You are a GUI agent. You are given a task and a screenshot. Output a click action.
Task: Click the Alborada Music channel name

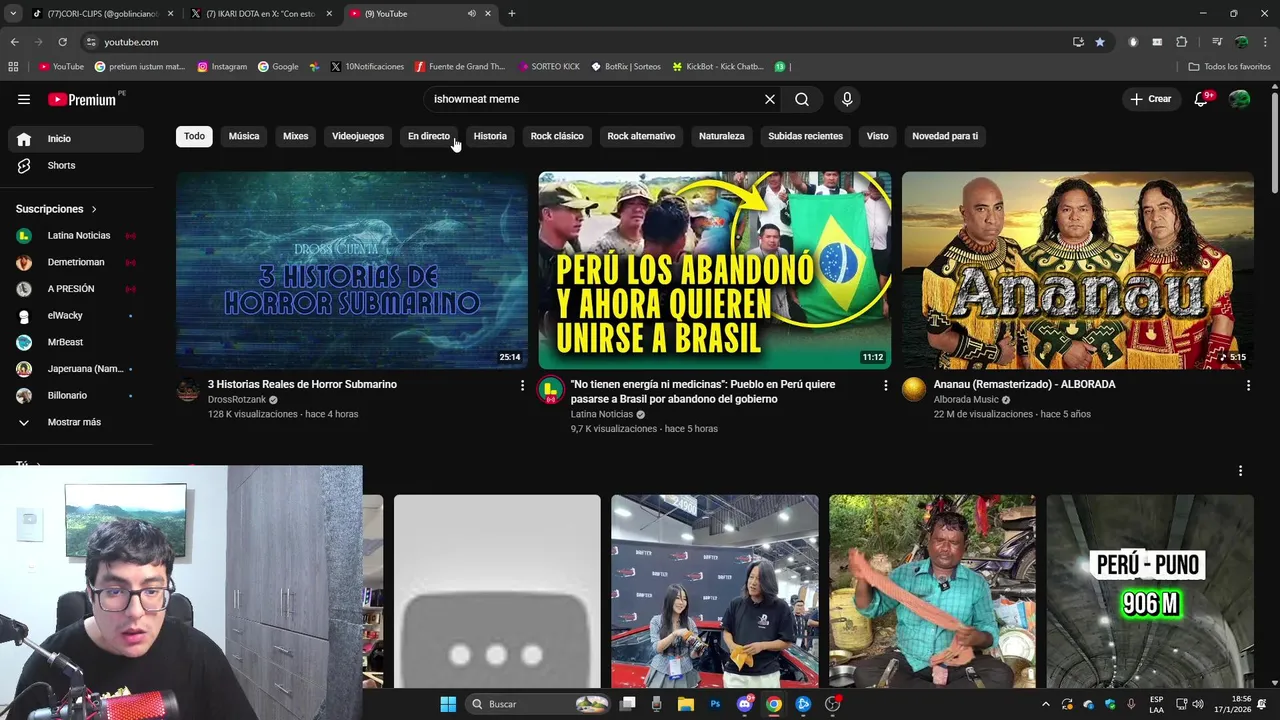click(966, 400)
